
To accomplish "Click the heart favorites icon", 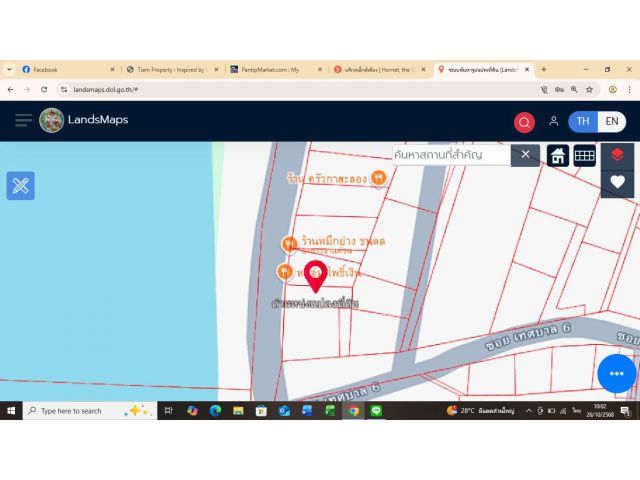I will 617,182.
